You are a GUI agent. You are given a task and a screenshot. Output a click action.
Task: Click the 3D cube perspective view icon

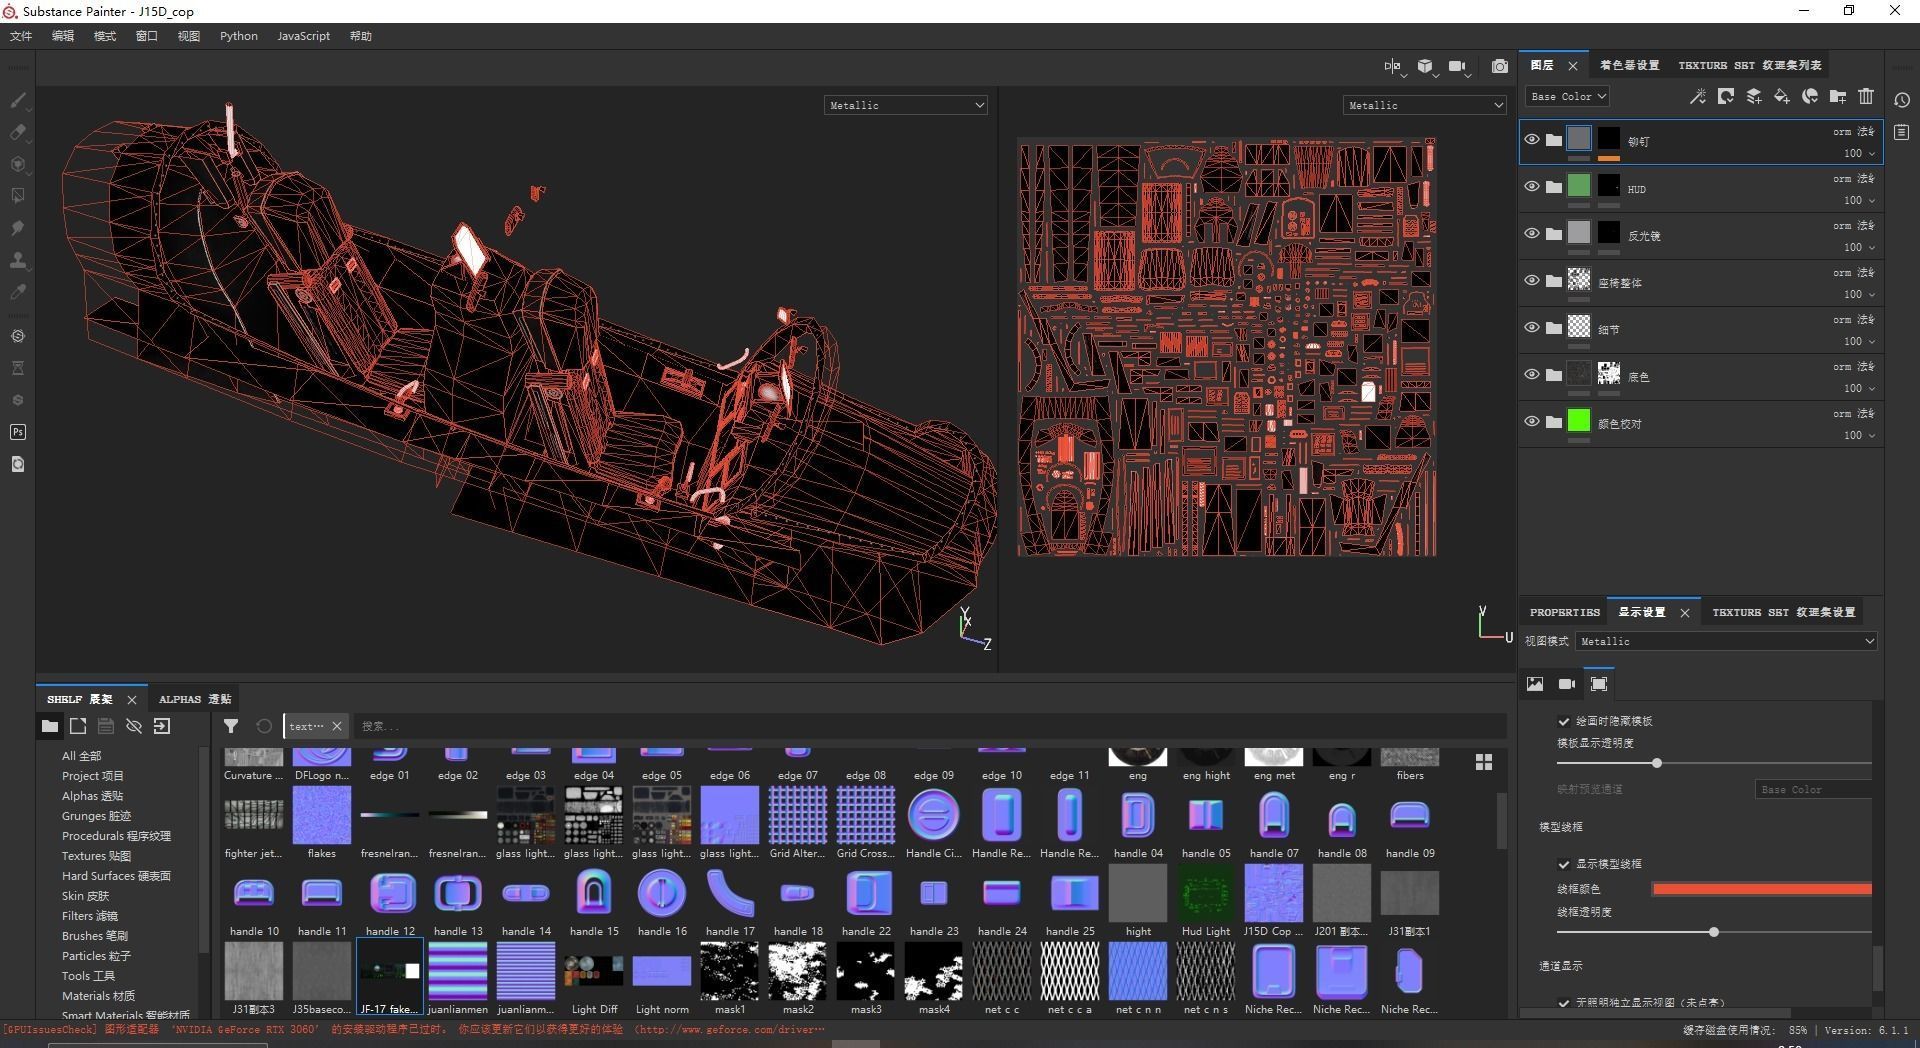coord(1425,66)
